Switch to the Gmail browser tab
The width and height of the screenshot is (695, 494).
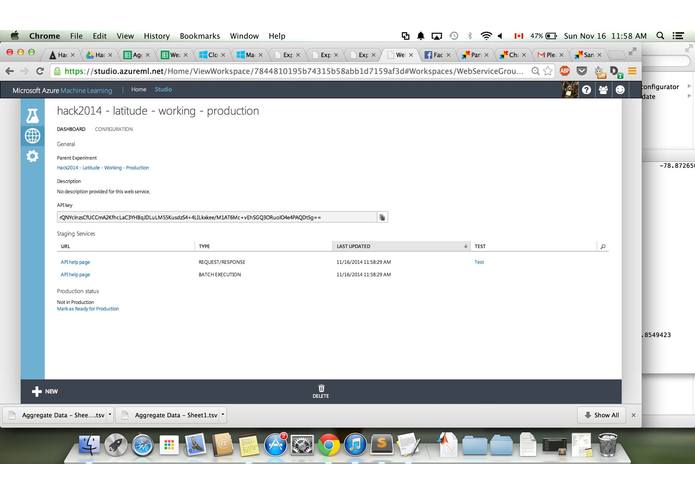[550, 55]
